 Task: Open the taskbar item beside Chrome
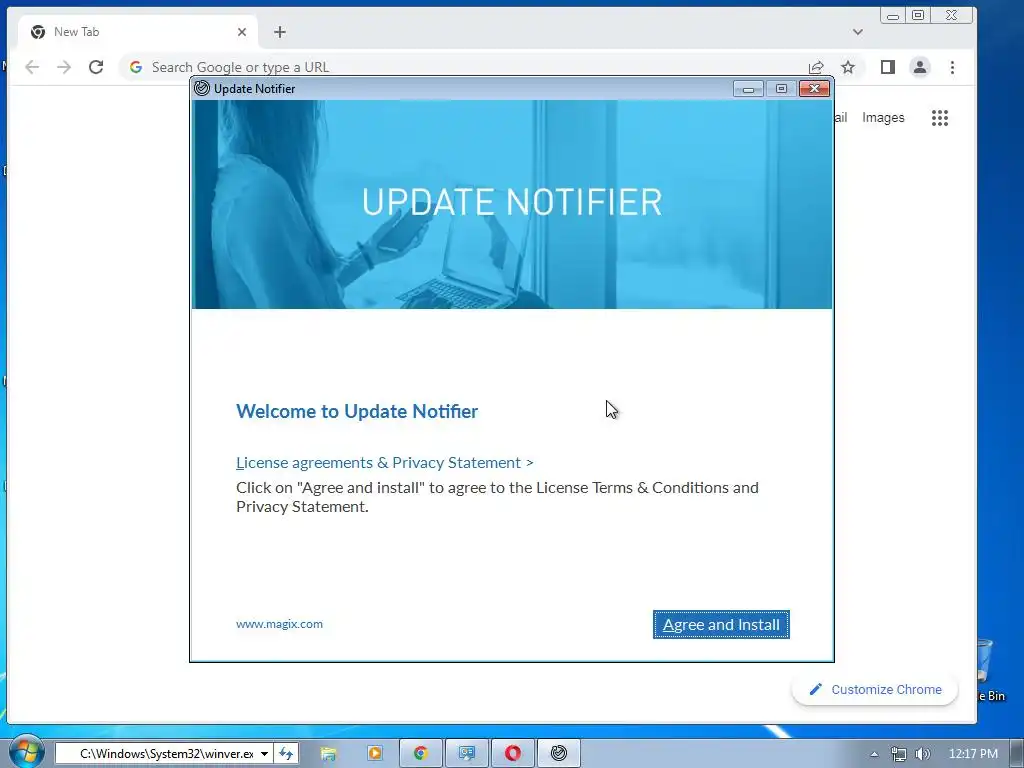tap(466, 754)
